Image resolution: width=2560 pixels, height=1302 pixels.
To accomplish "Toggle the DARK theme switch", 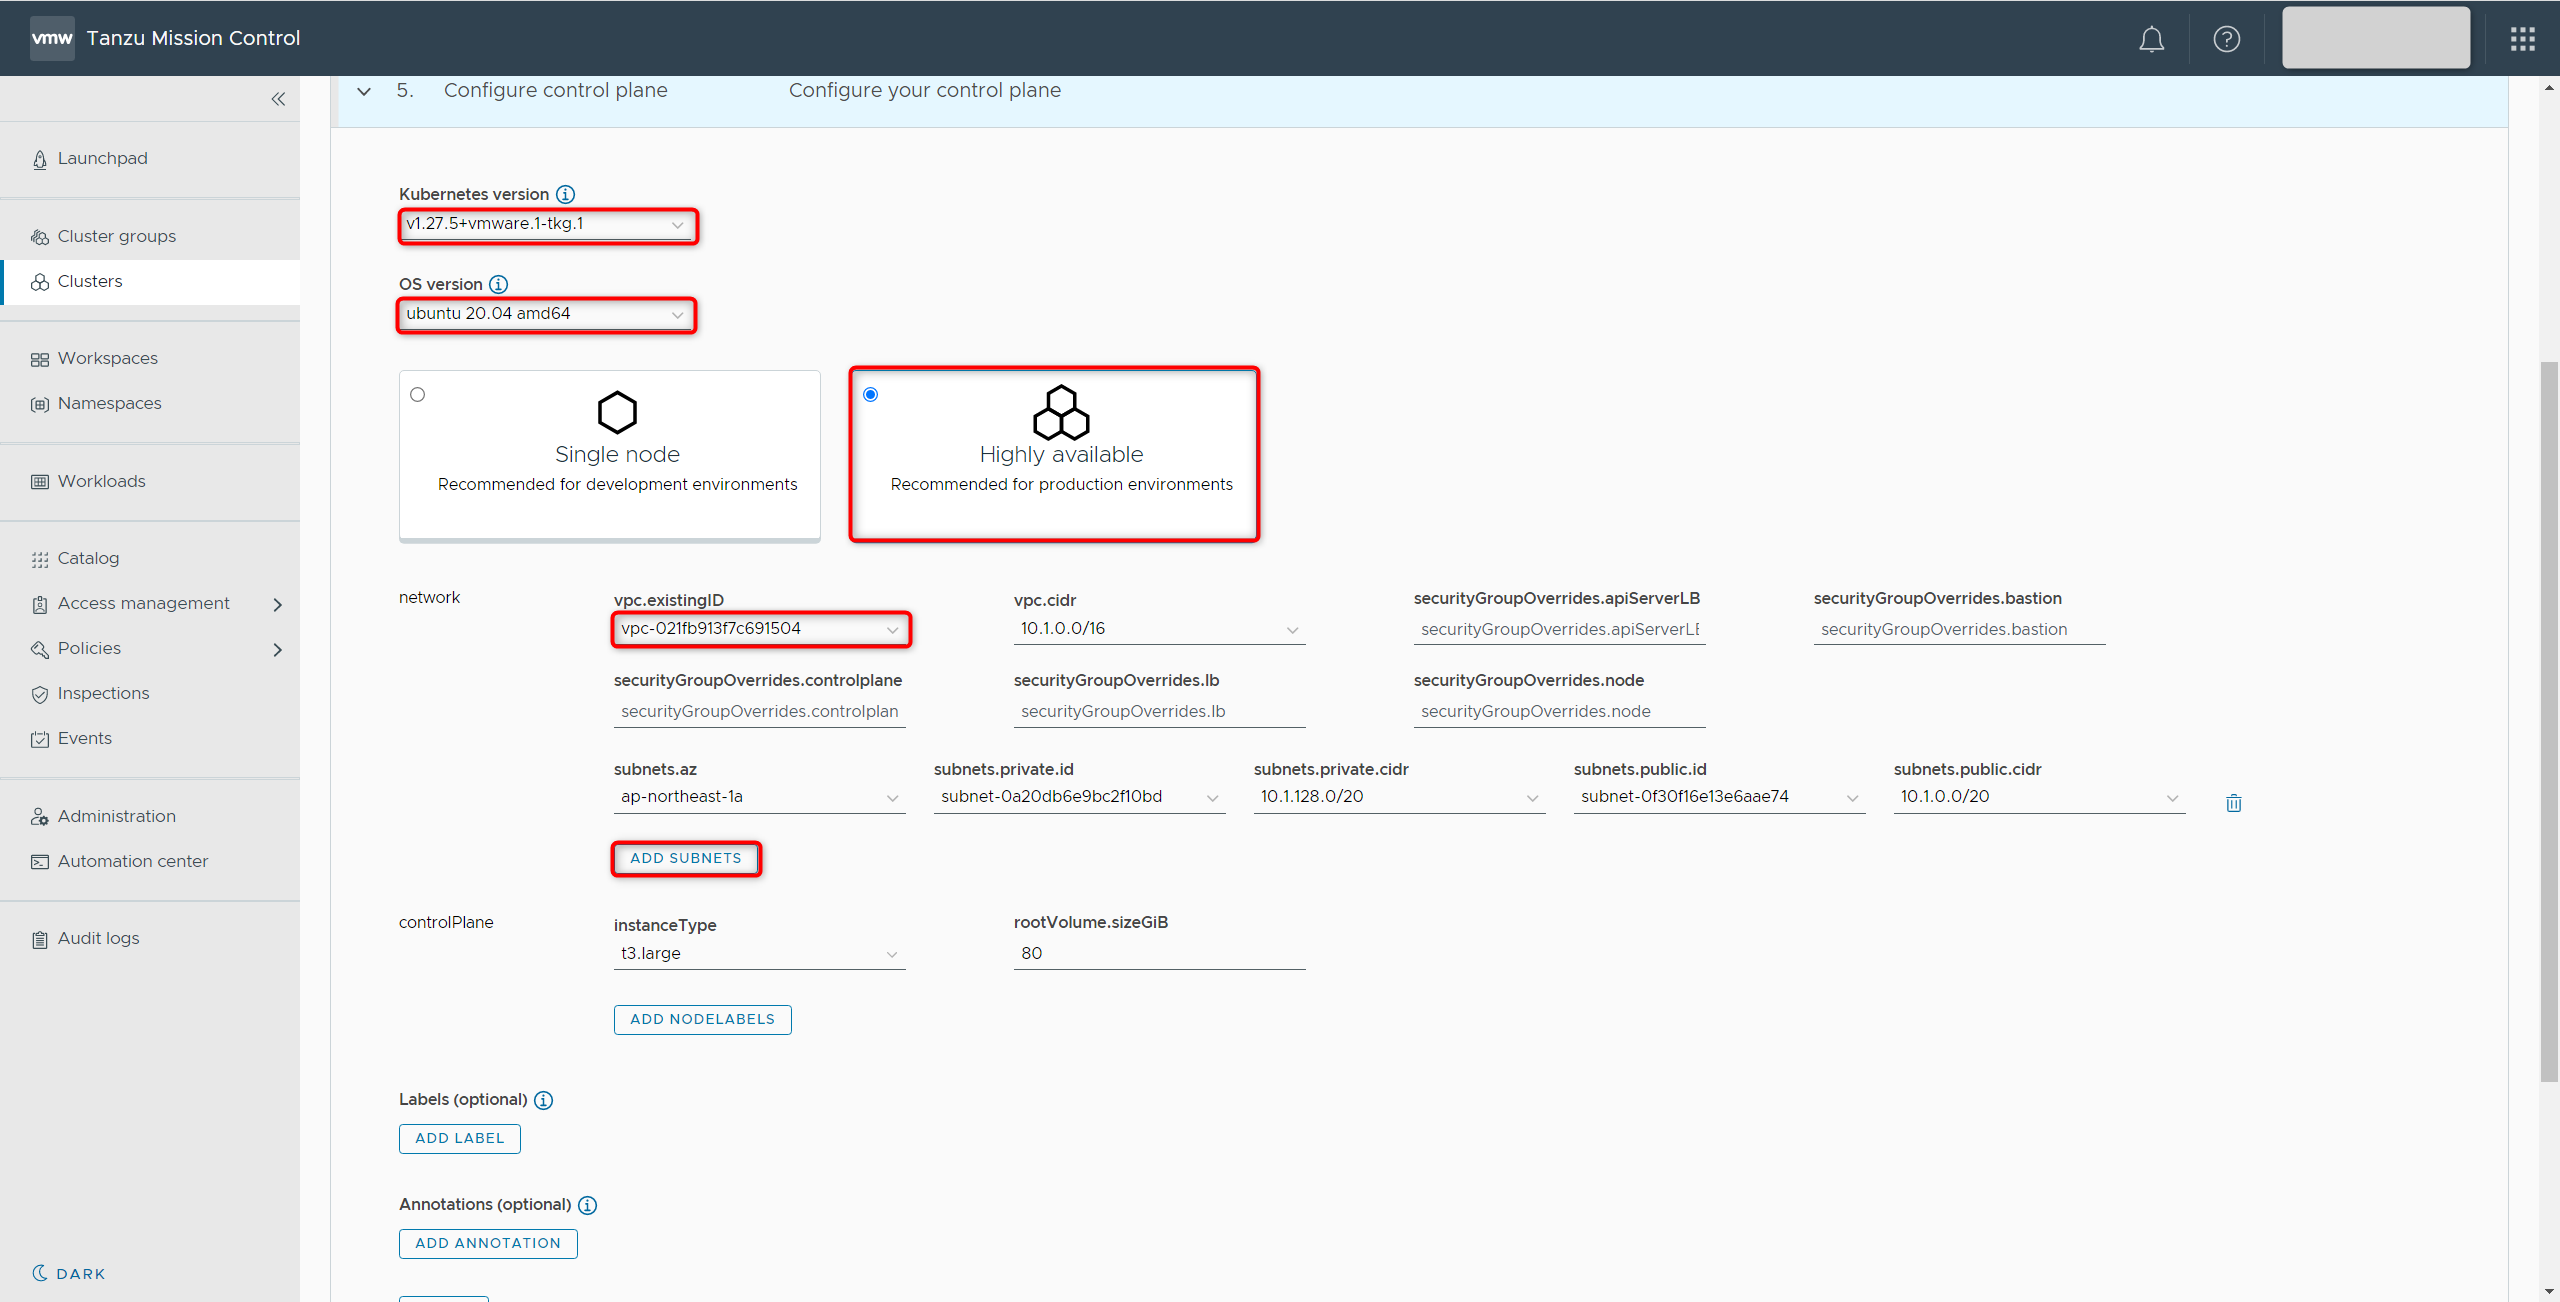I will tap(68, 1273).
